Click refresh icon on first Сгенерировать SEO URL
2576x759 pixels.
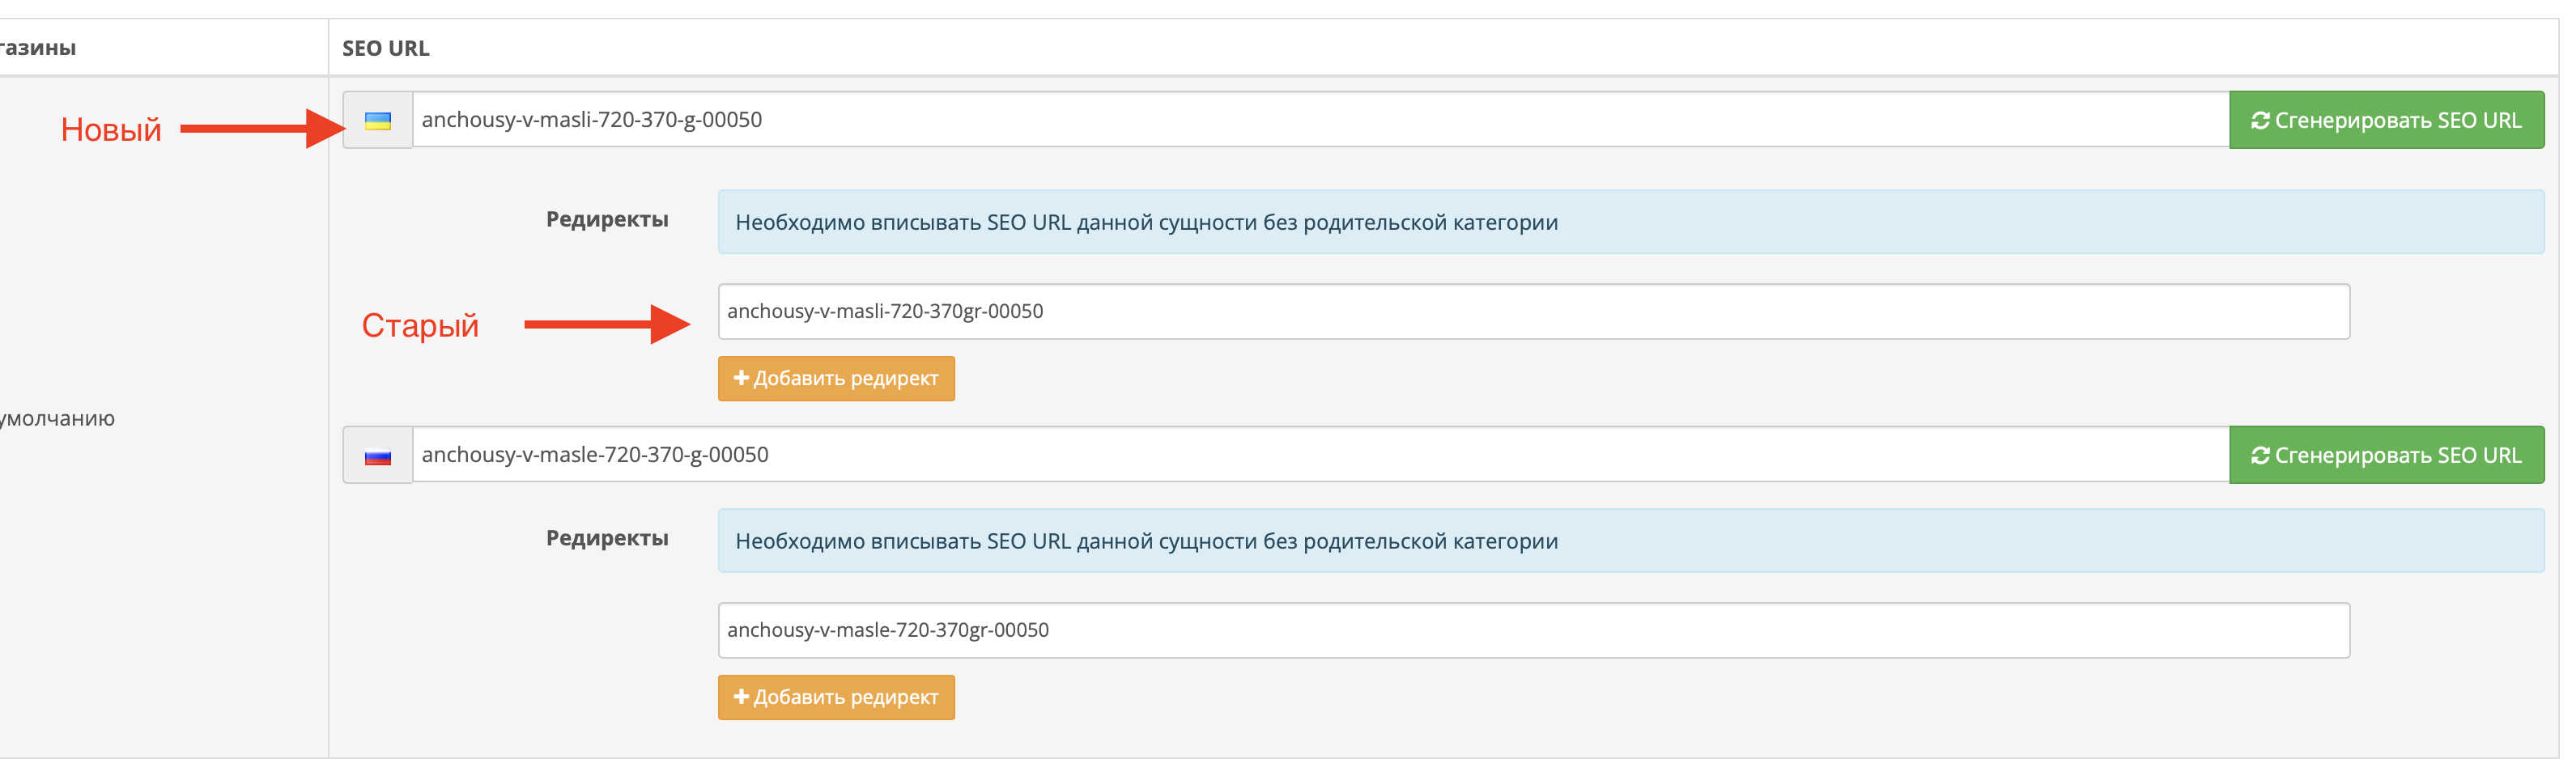pos(2260,121)
